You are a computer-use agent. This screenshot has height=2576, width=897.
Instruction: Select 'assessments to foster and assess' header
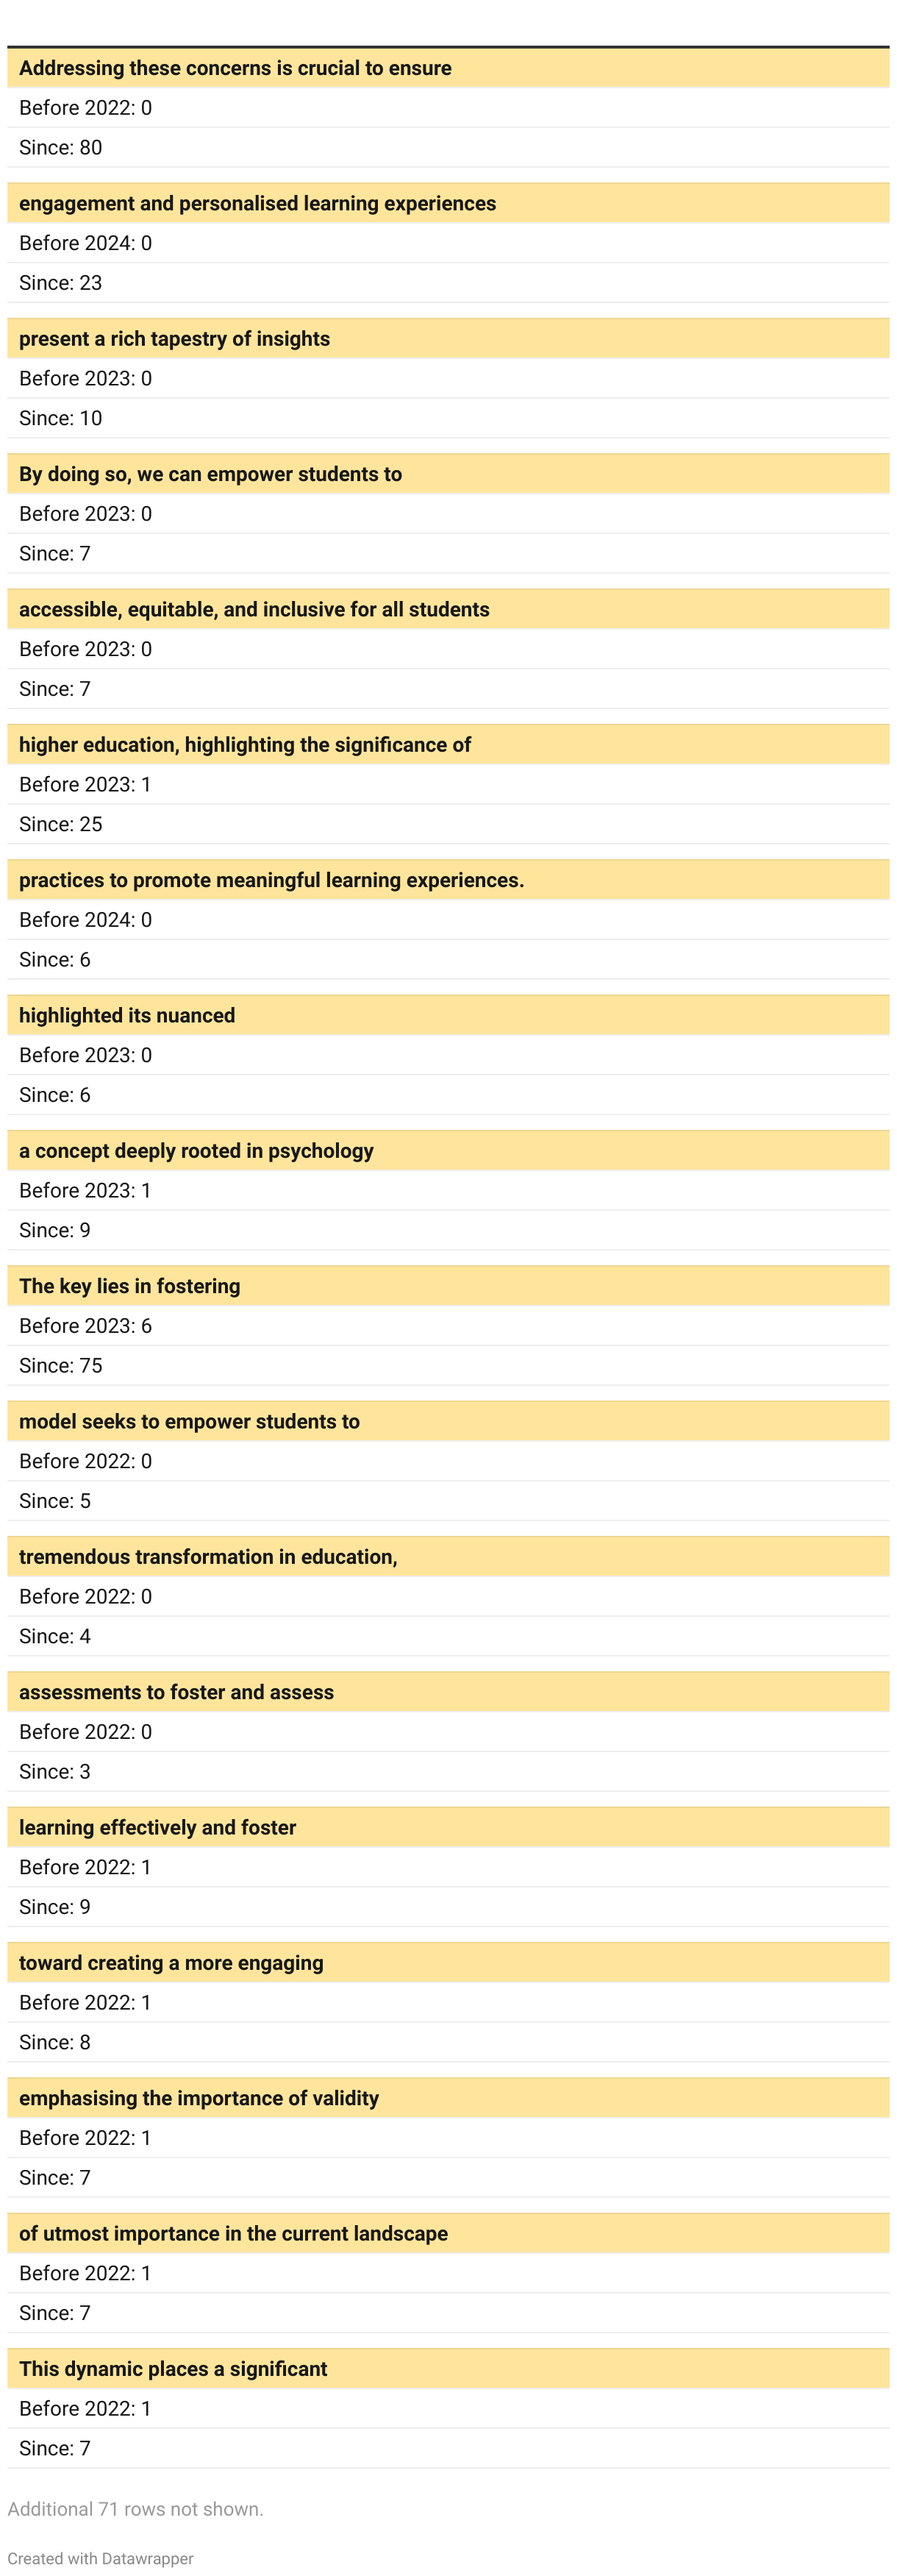[448, 1692]
